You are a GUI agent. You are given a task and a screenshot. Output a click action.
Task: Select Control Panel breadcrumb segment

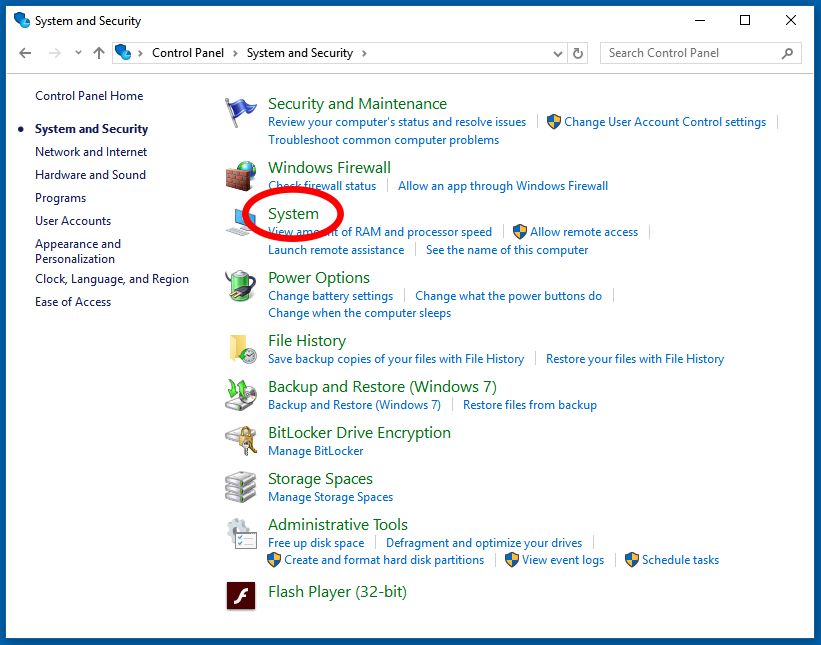pyautogui.click(x=188, y=53)
